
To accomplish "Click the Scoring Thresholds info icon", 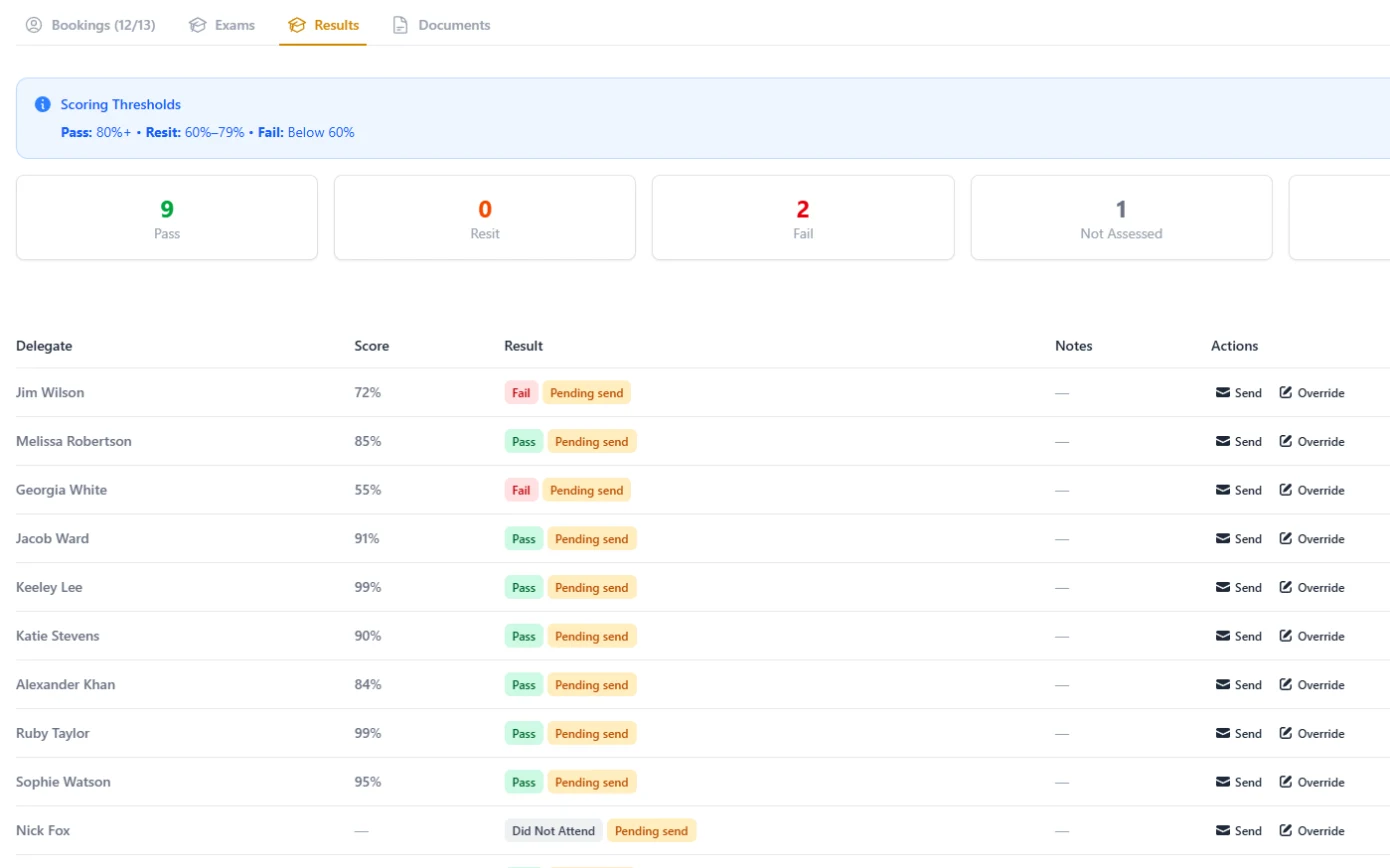I will tap(43, 104).
